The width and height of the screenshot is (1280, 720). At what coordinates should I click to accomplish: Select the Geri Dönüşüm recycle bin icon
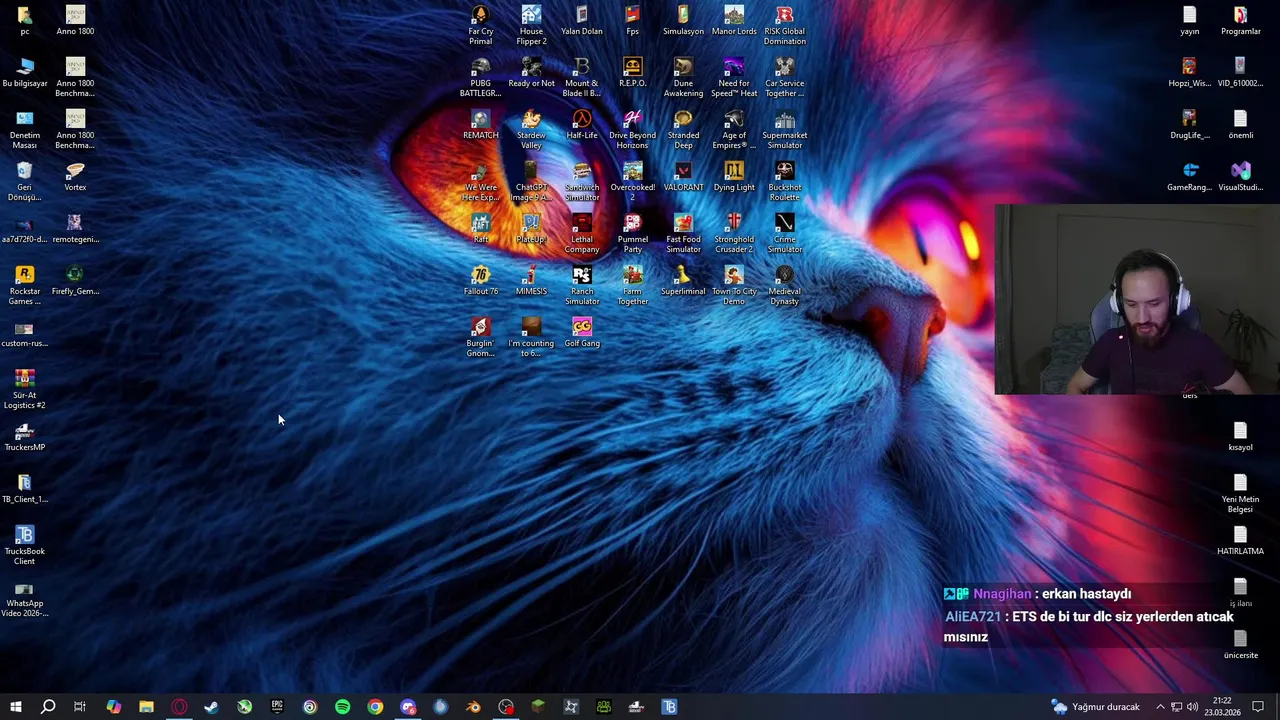tap(25, 181)
